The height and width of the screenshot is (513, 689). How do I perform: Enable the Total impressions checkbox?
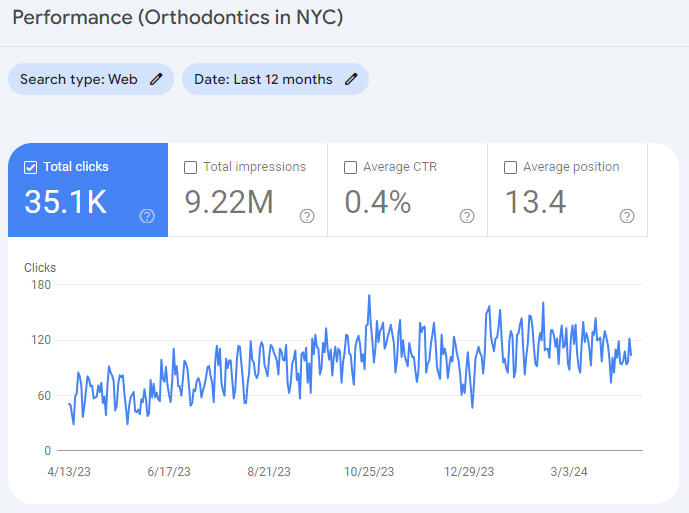click(x=190, y=167)
